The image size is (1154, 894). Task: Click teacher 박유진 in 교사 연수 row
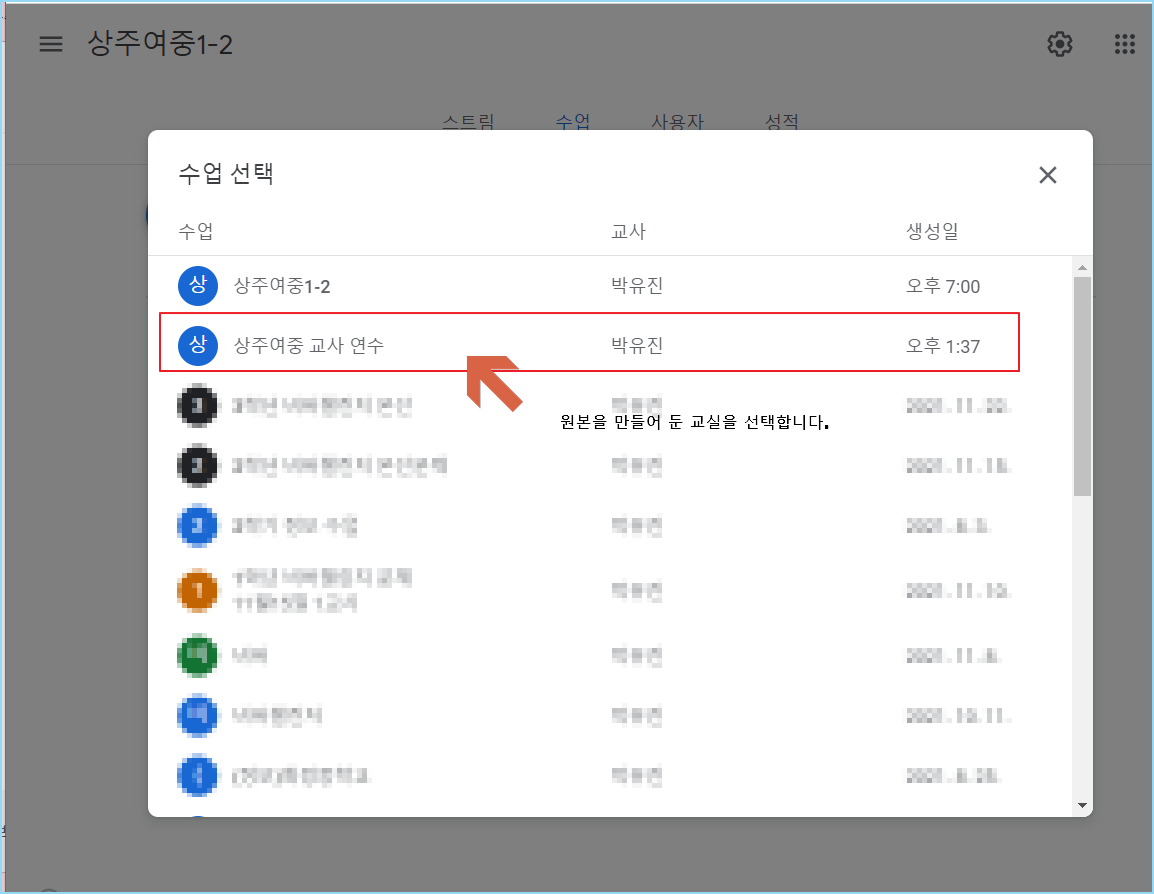[637, 345]
